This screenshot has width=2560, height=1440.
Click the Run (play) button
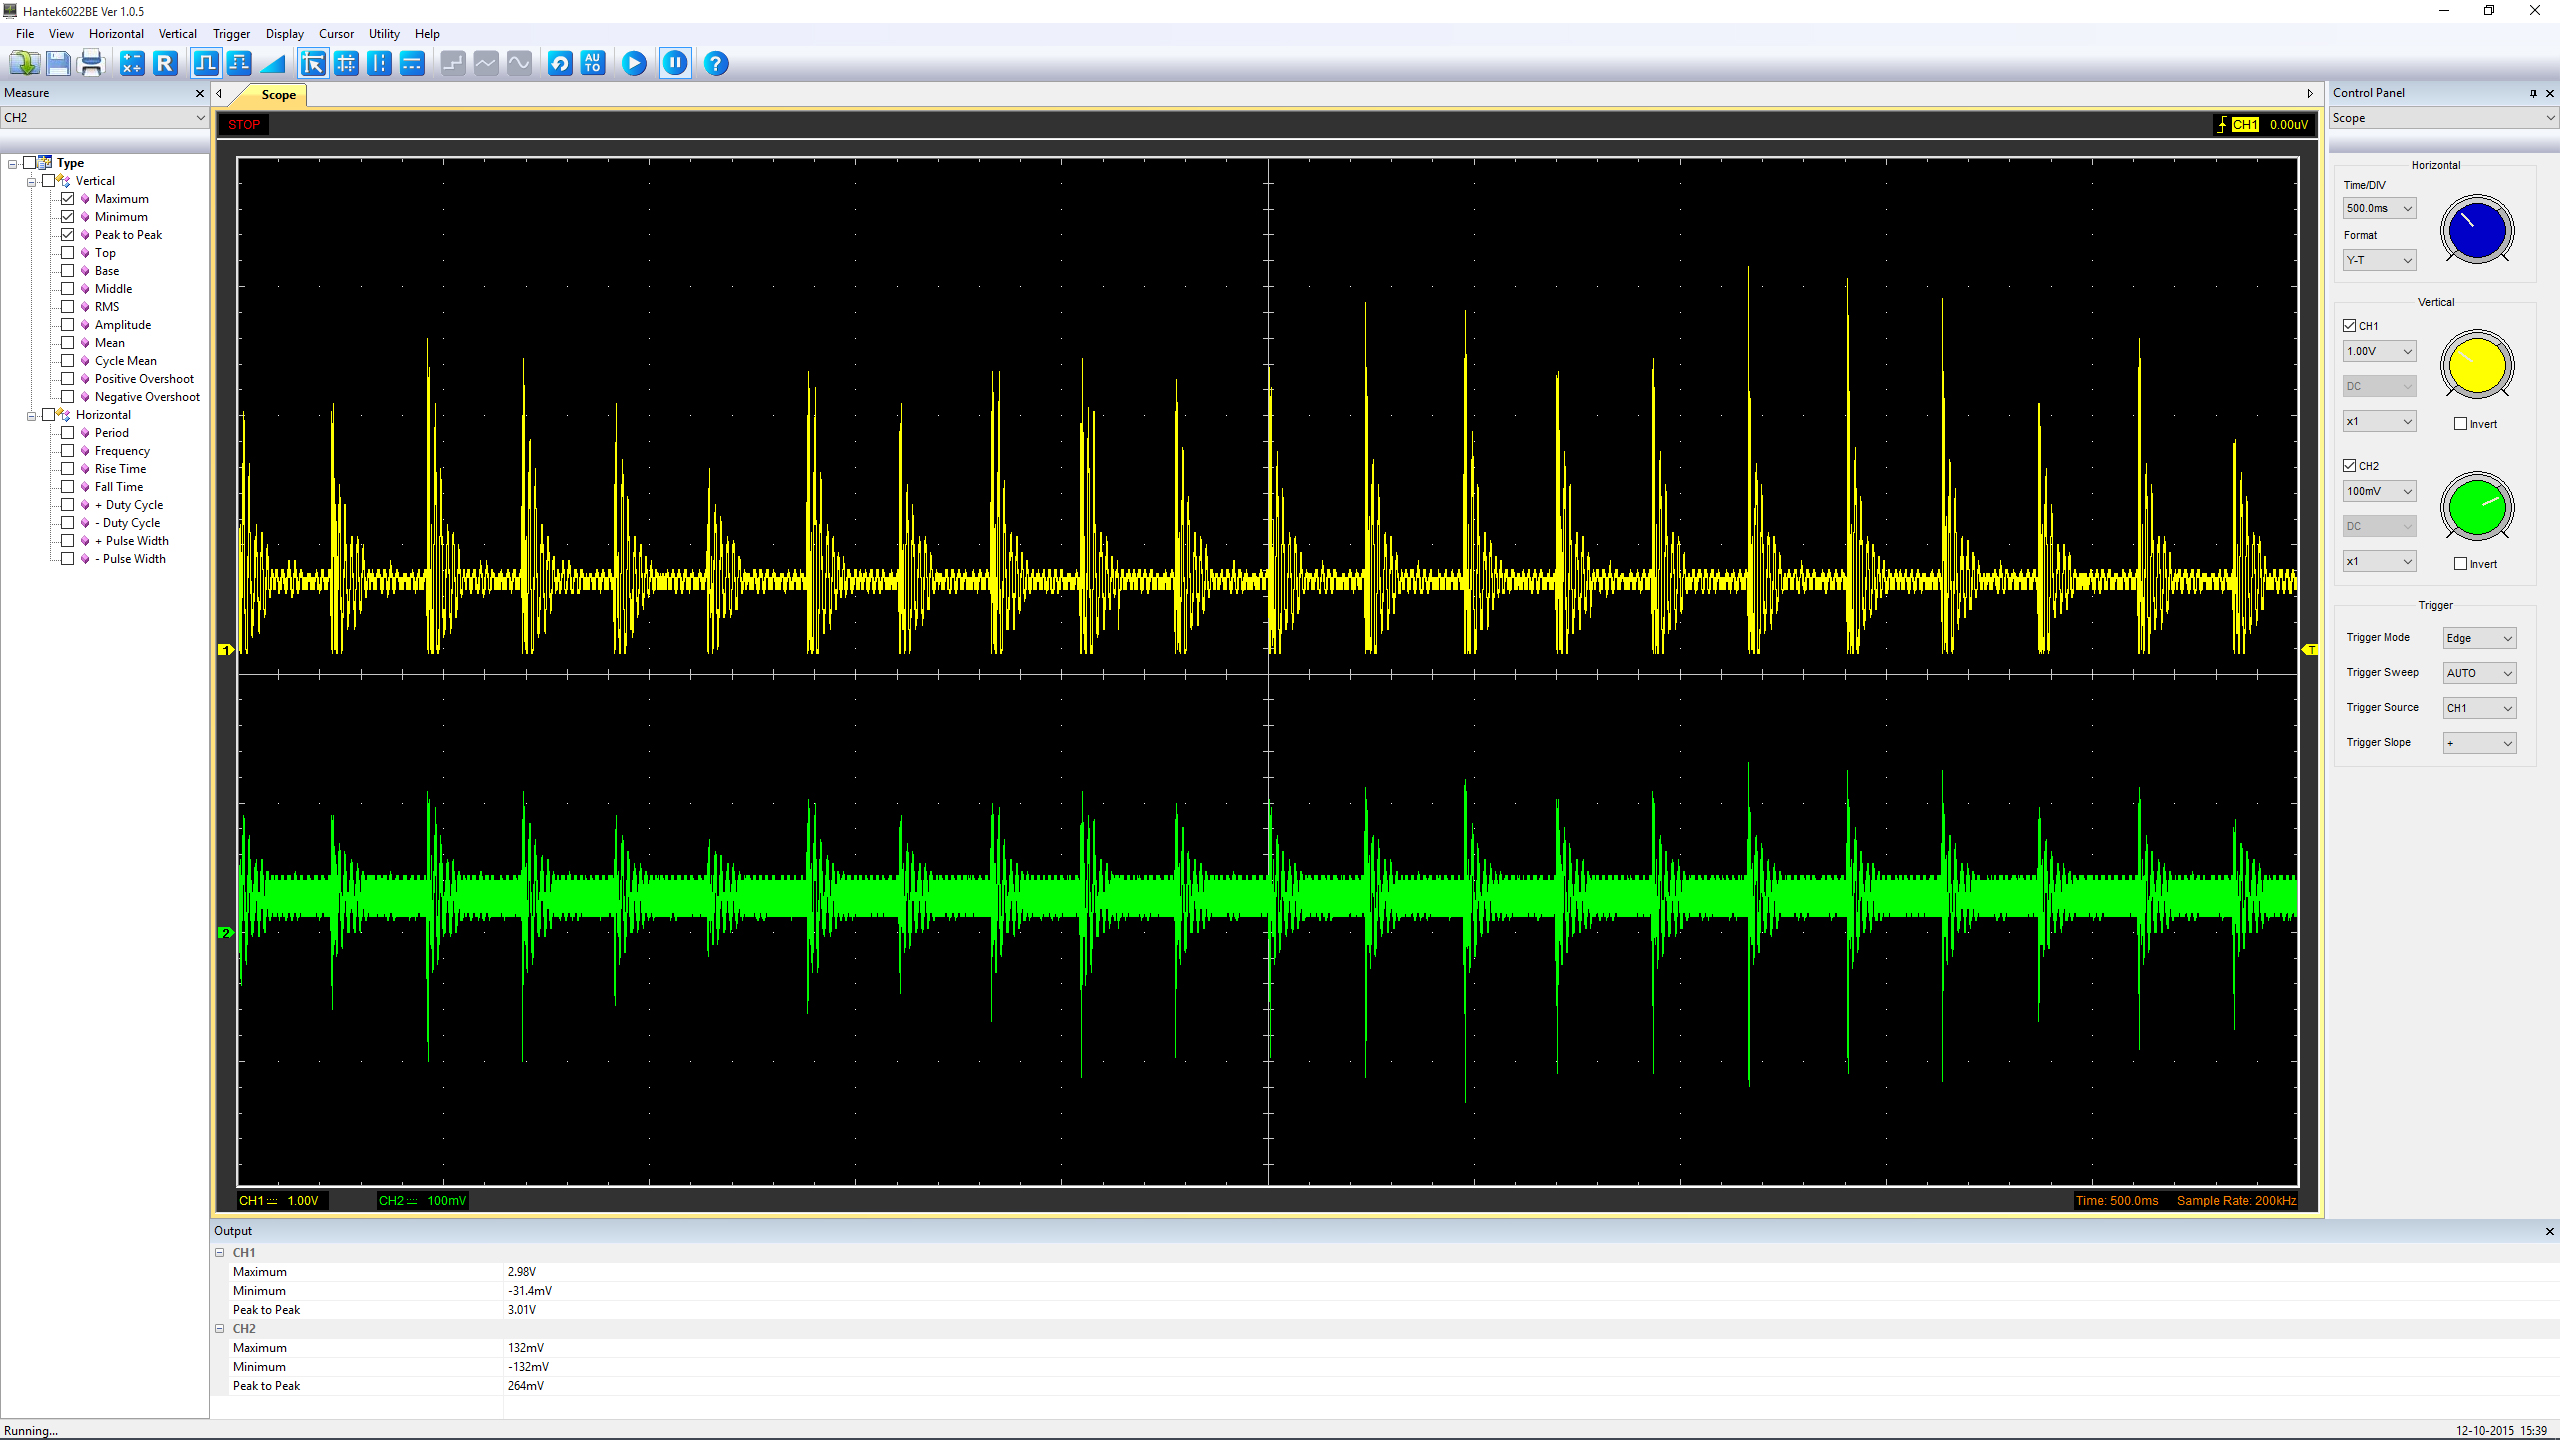click(634, 64)
